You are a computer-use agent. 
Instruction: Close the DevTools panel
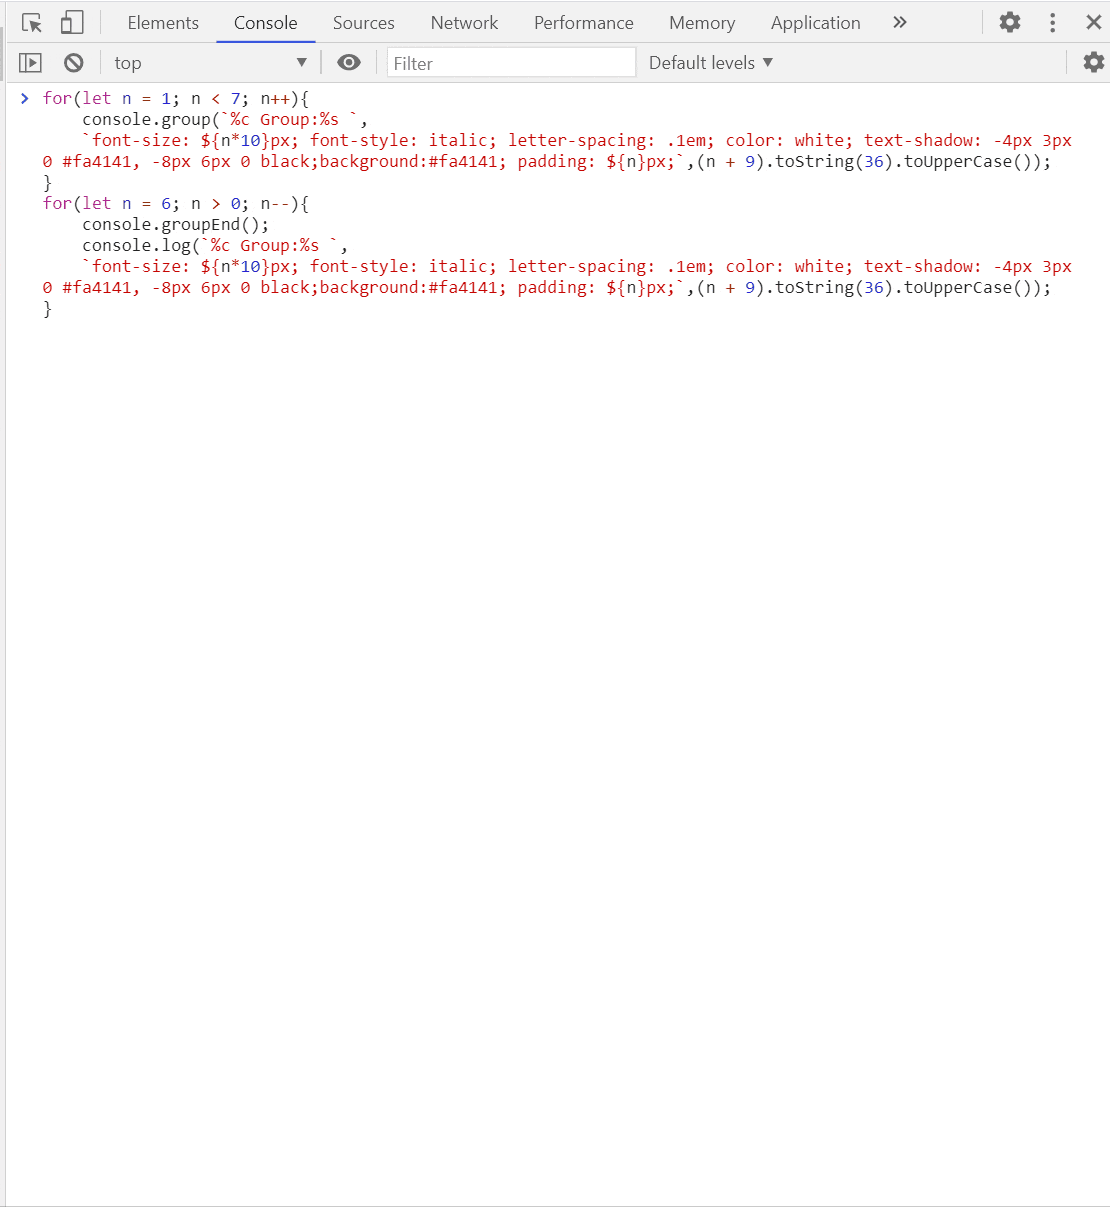[1093, 22]
